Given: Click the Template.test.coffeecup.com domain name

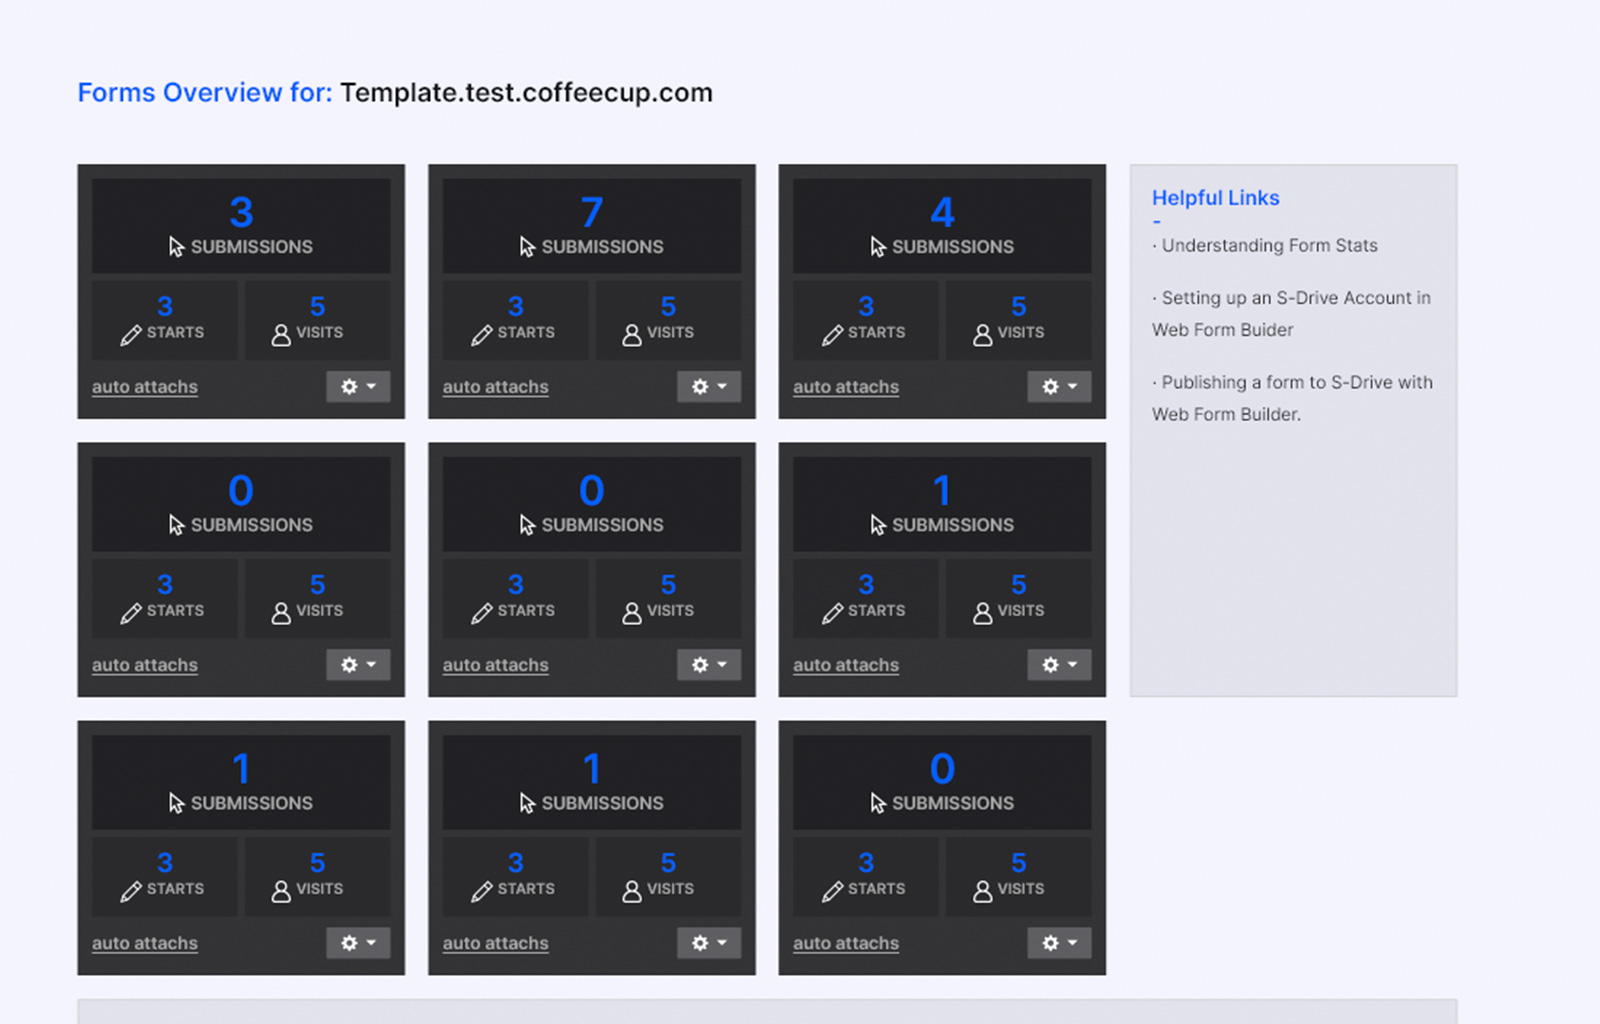Looking at the screenshot, I should pos(526,93).
